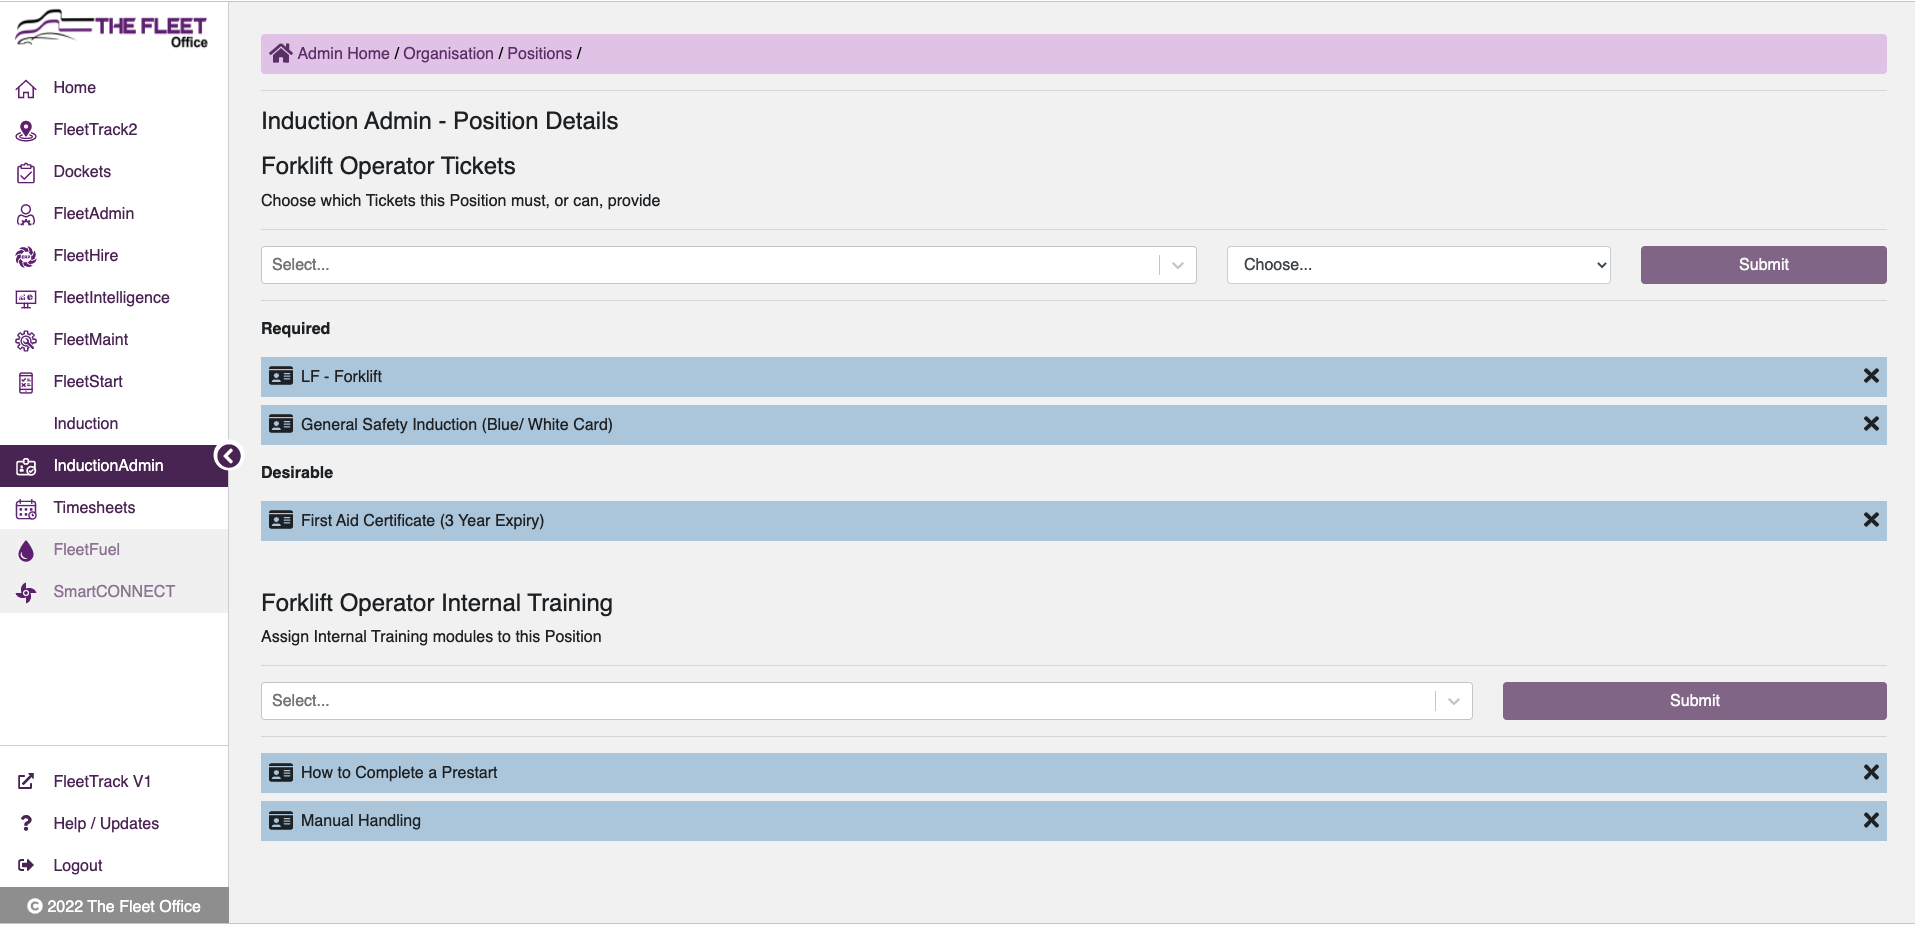This screenshot has height=925, width=1915.
Task: Click the card icon beside General Safety Induction
Action: [x=281, y=424]
